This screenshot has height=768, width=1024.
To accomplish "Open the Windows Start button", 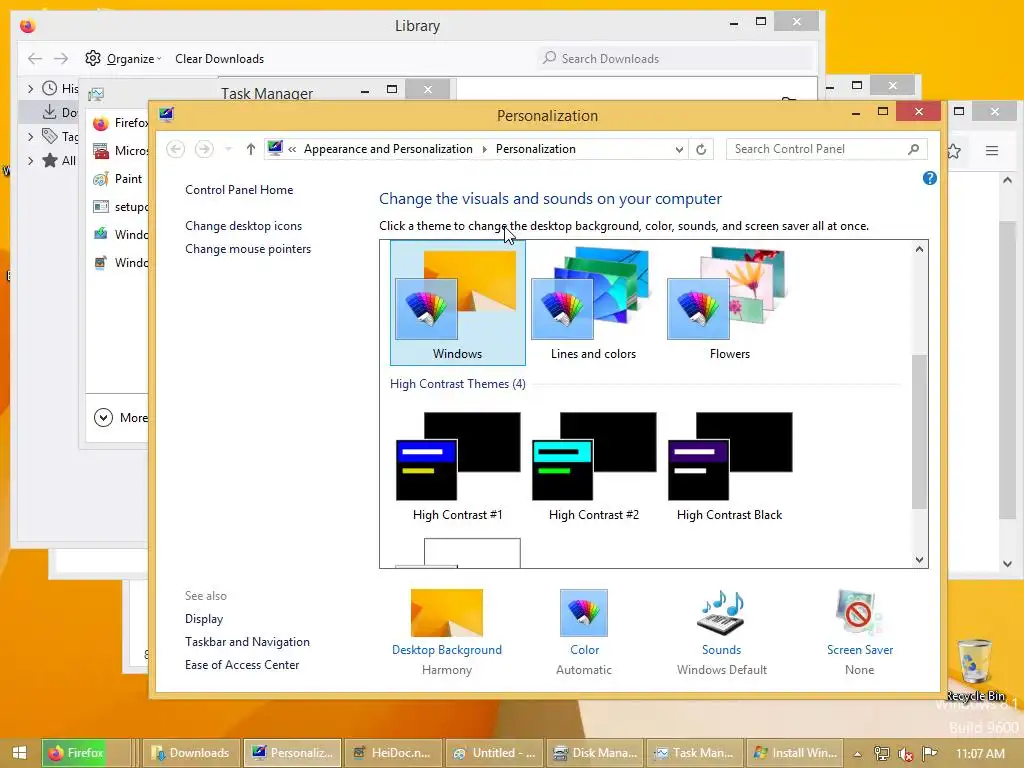I will [x=20, y=753].
